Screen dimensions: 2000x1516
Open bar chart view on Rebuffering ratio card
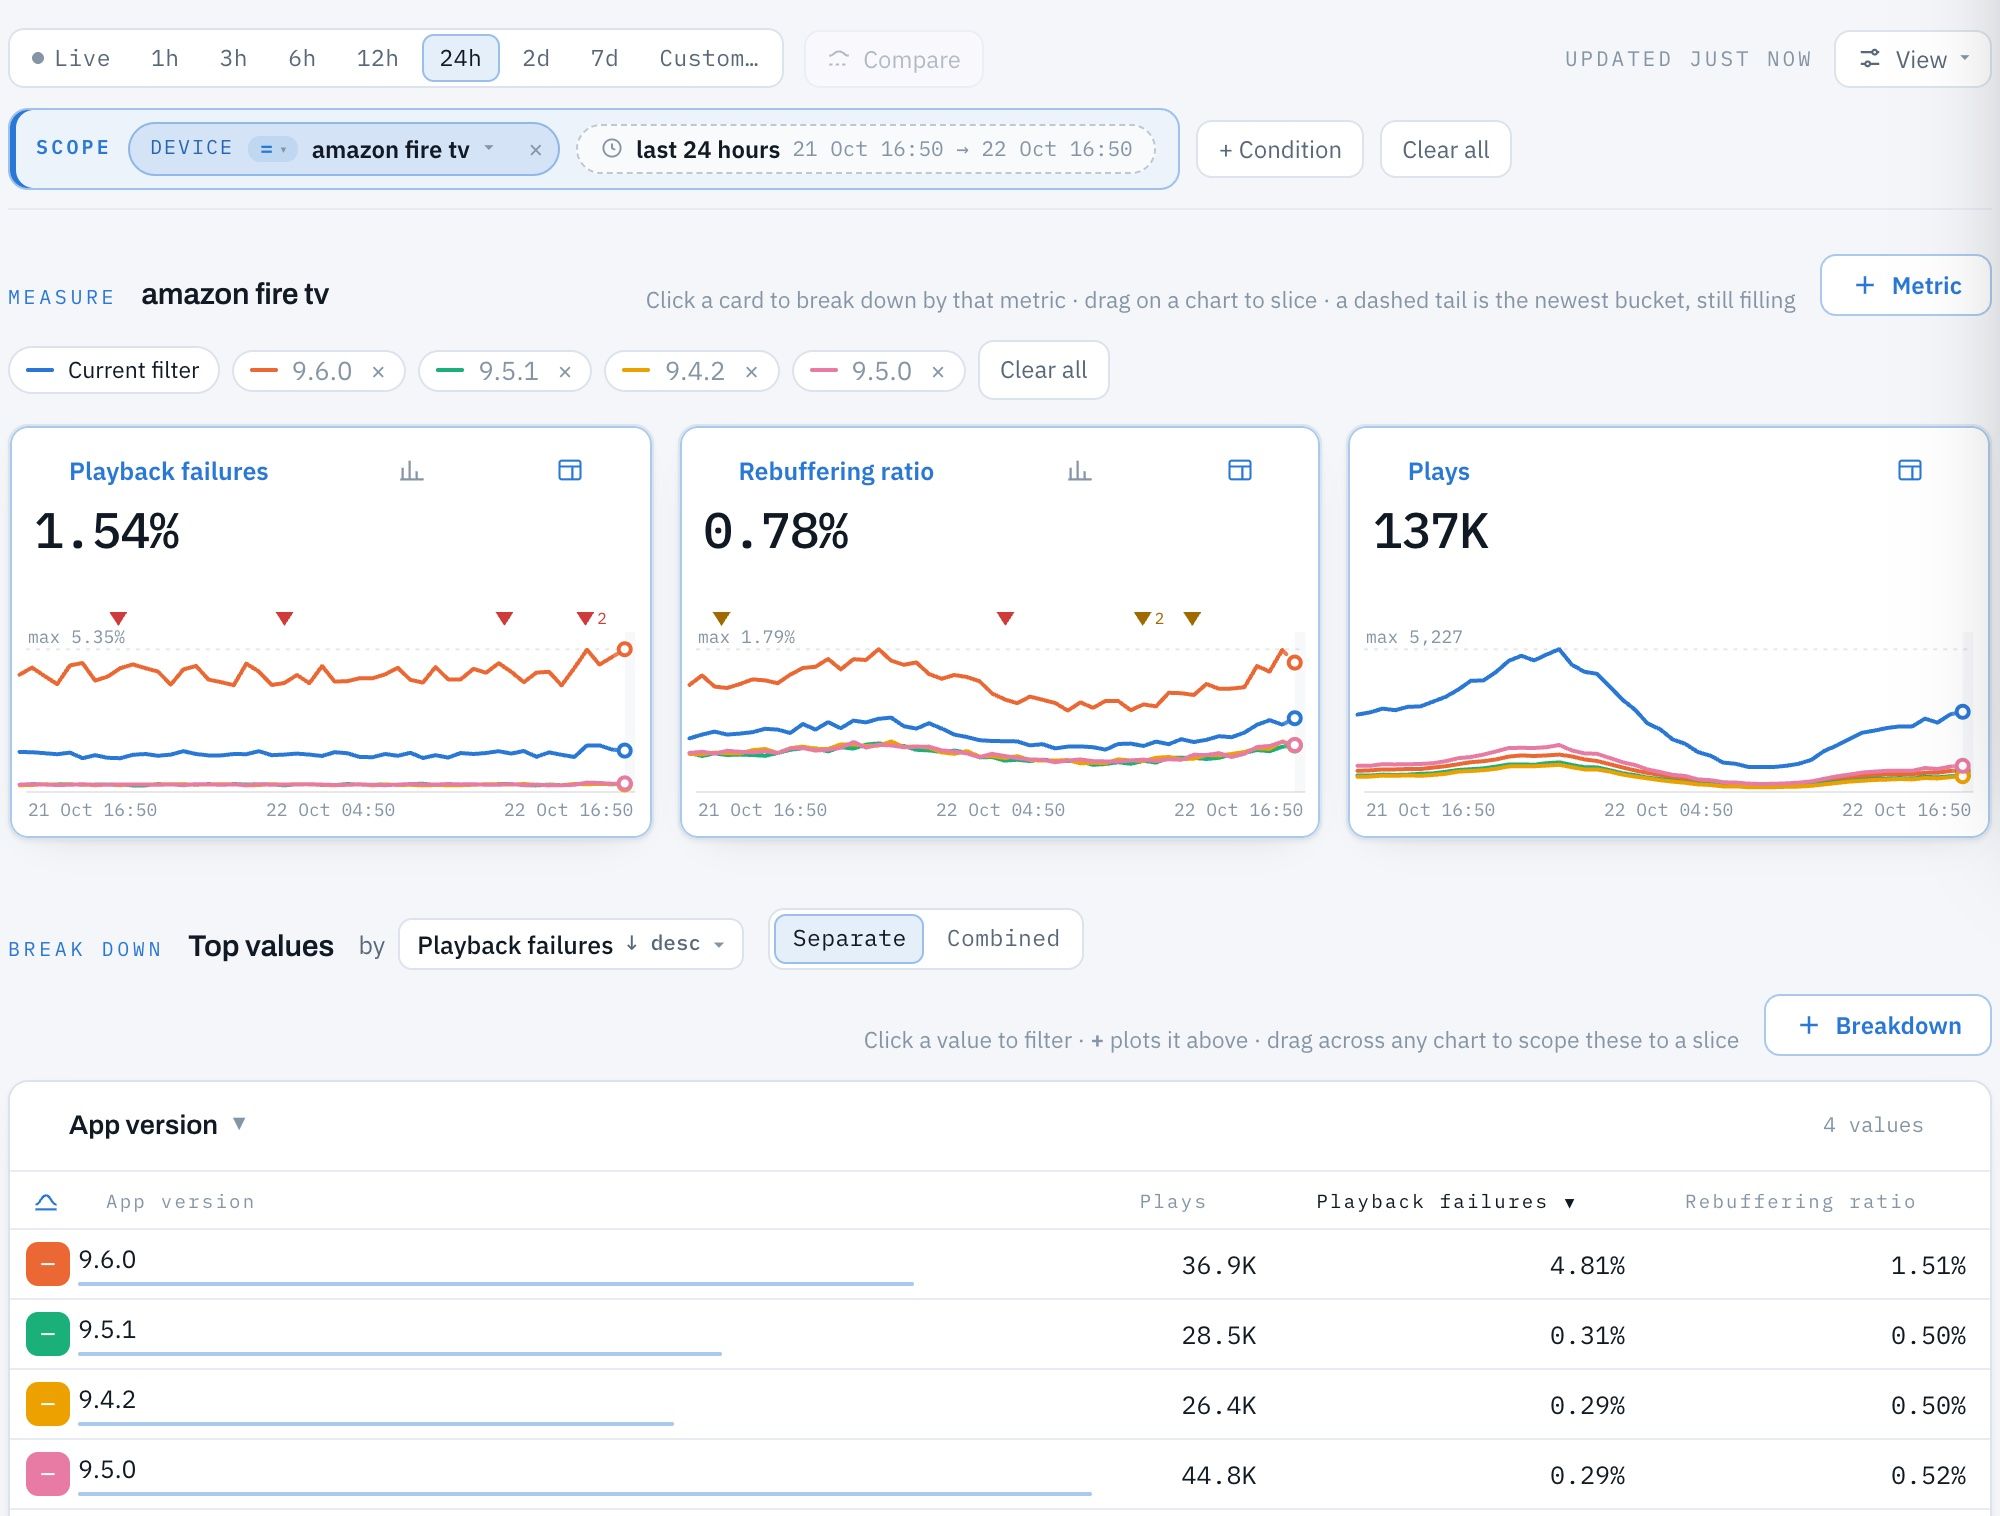click(1079, 471)
